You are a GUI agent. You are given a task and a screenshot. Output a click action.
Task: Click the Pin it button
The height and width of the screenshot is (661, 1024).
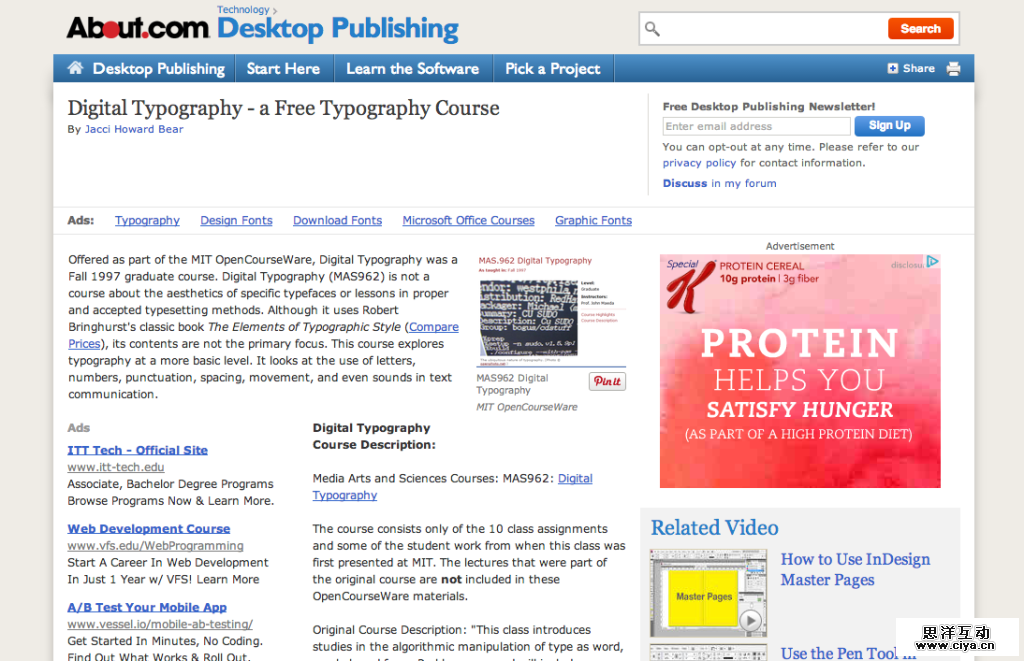pyautogui.click(x=607, y=381)
